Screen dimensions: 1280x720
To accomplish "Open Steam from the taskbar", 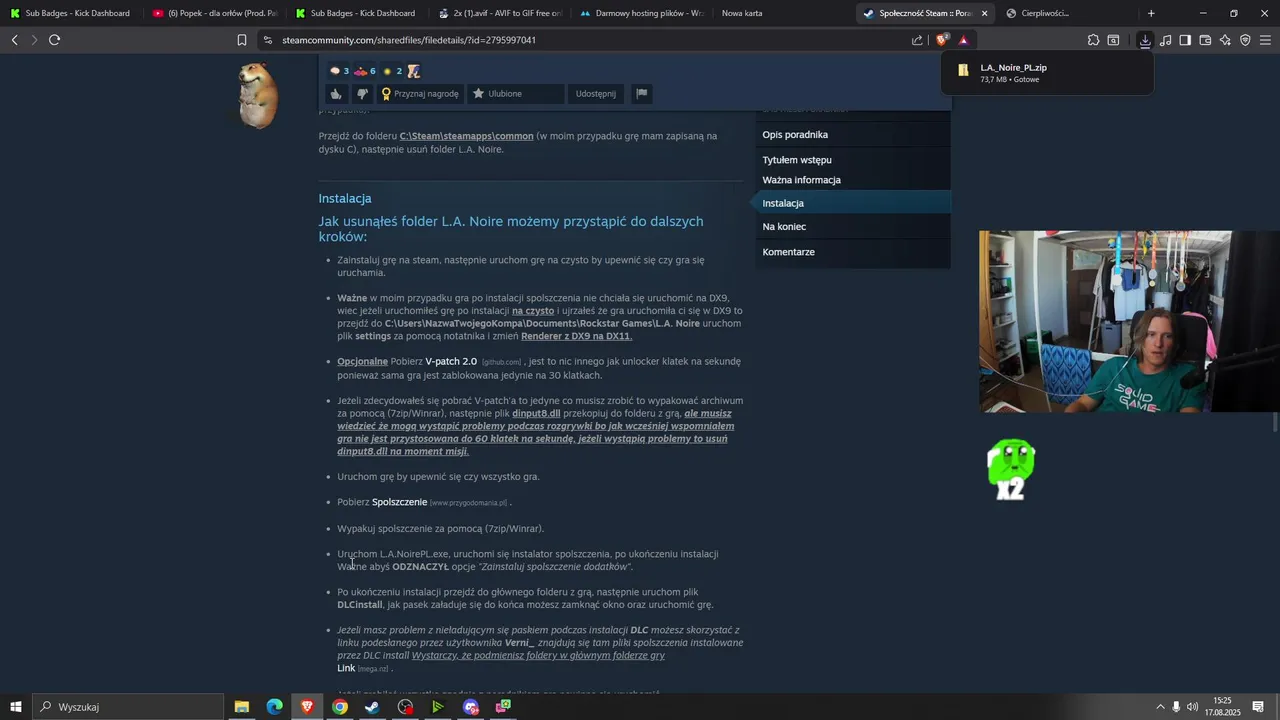I will click(372, 707).
